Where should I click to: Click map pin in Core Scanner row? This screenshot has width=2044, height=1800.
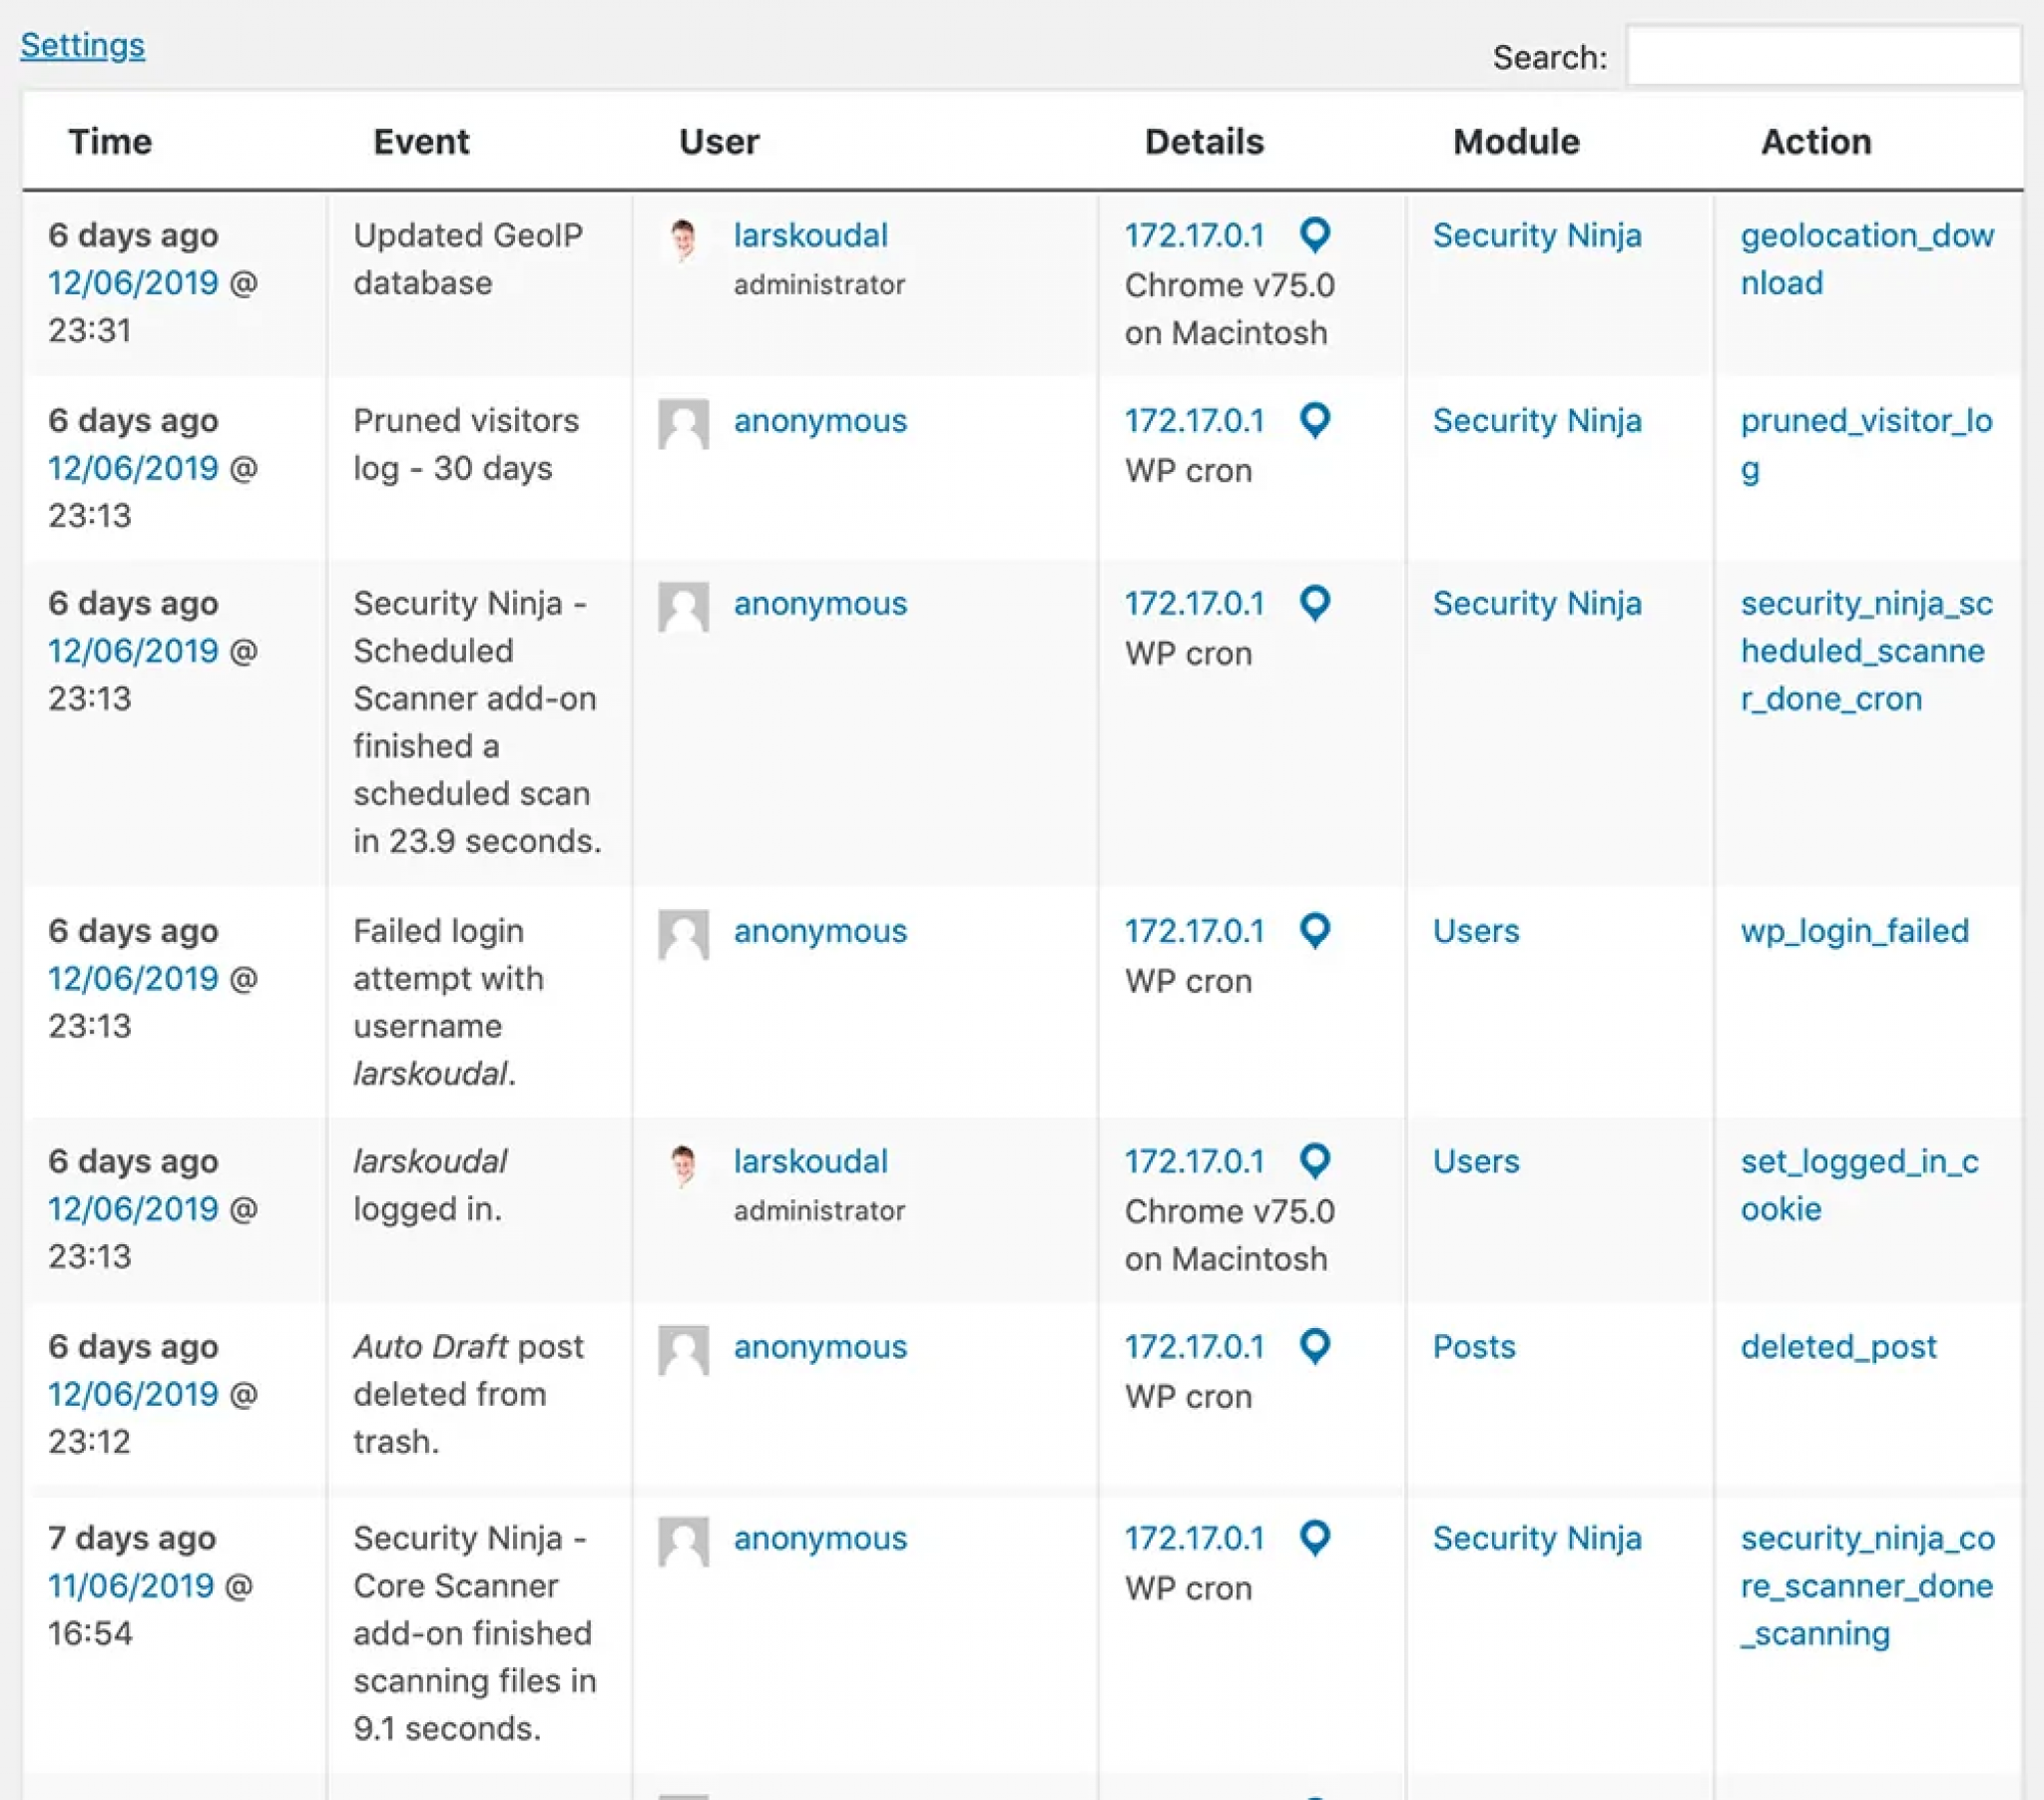[1315, 1539]
